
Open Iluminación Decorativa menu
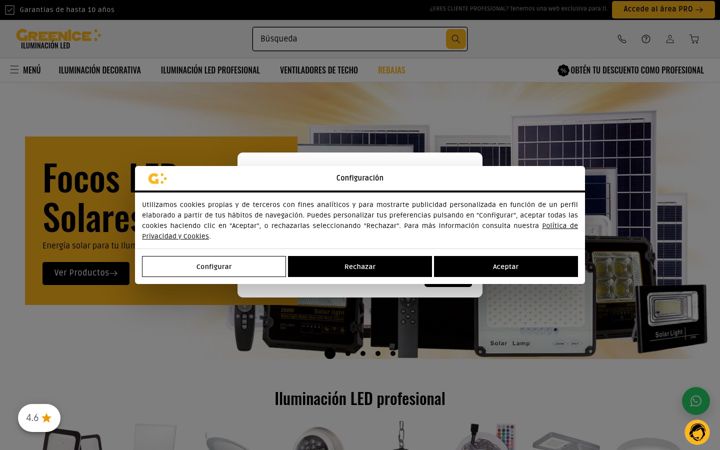click(x=100, y=70)
